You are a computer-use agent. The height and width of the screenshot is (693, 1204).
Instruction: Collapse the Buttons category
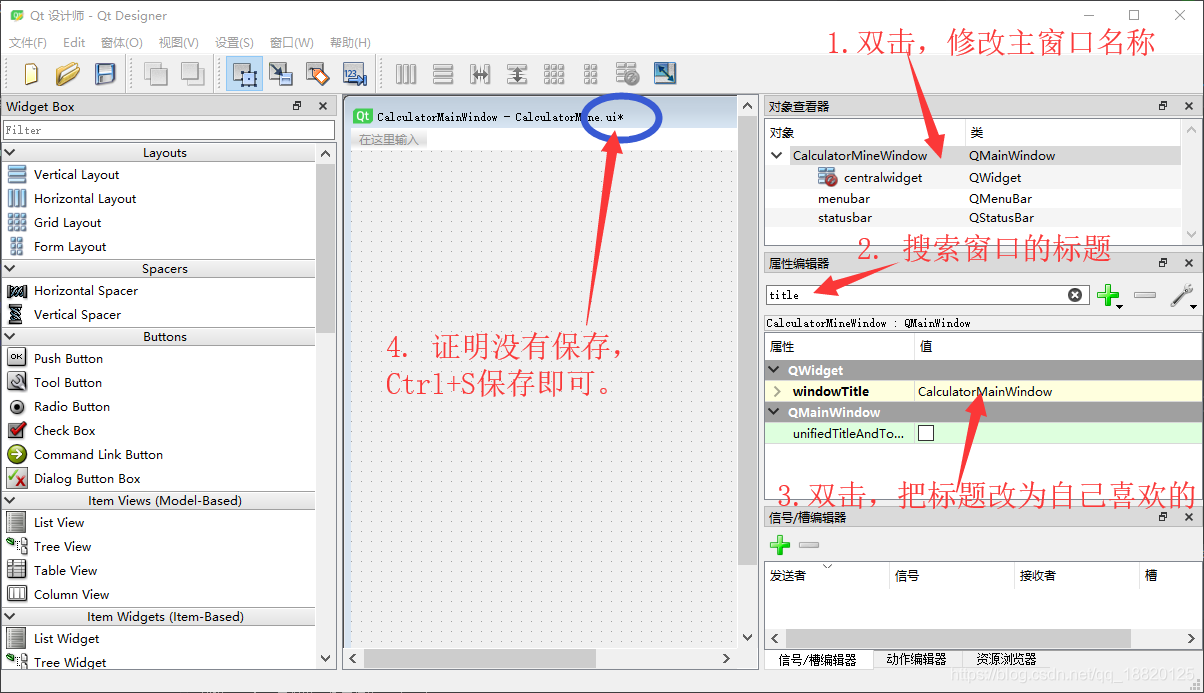pos(10,337)
